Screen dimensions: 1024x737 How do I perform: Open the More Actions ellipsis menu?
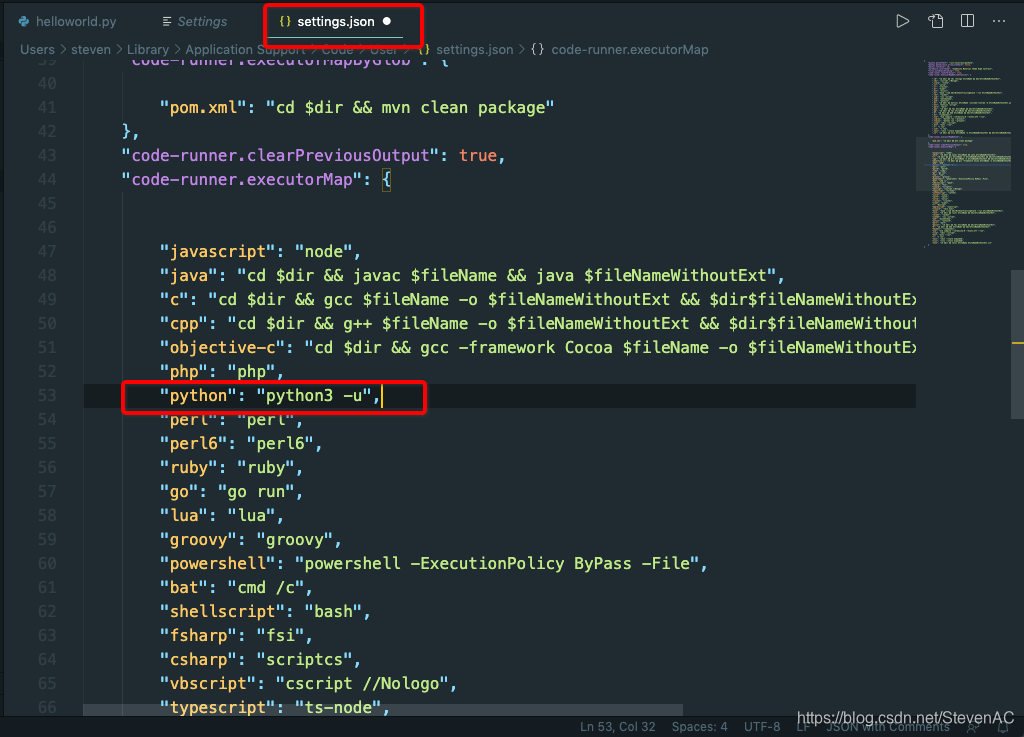tap(999, 22)
